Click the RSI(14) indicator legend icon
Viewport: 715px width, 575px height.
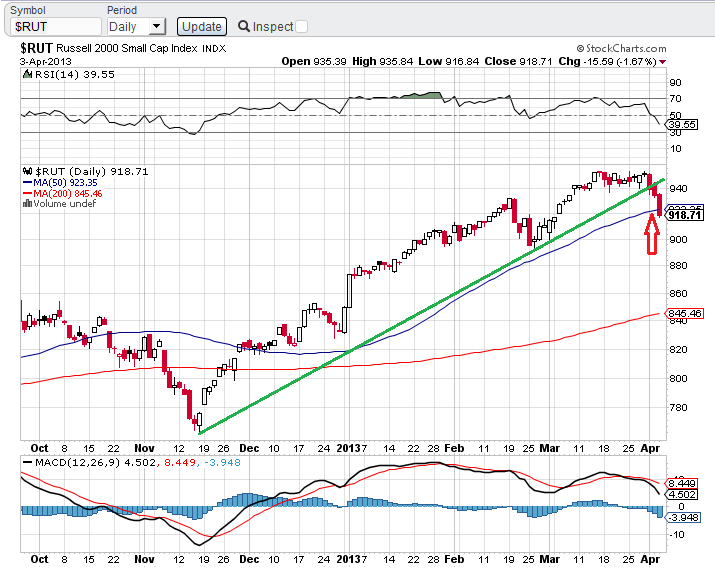coord(27,74)
